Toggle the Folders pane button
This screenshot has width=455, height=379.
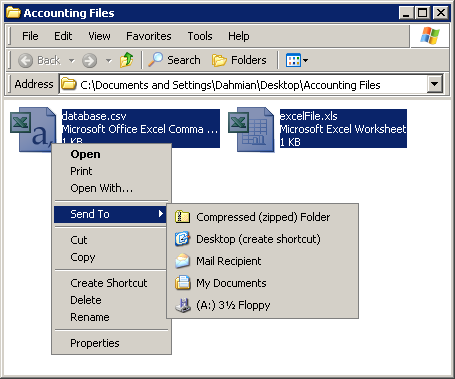[239, 60]
